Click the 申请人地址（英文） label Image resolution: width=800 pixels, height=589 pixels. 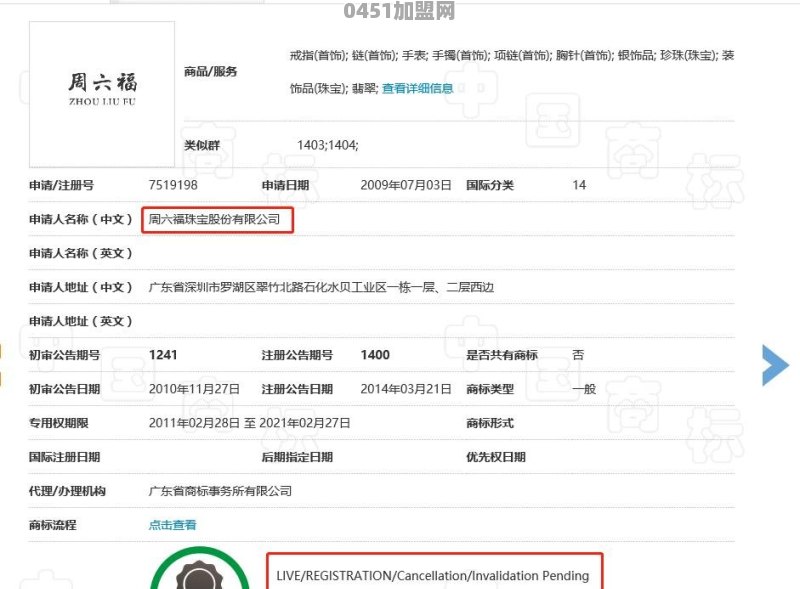(81, 321)
